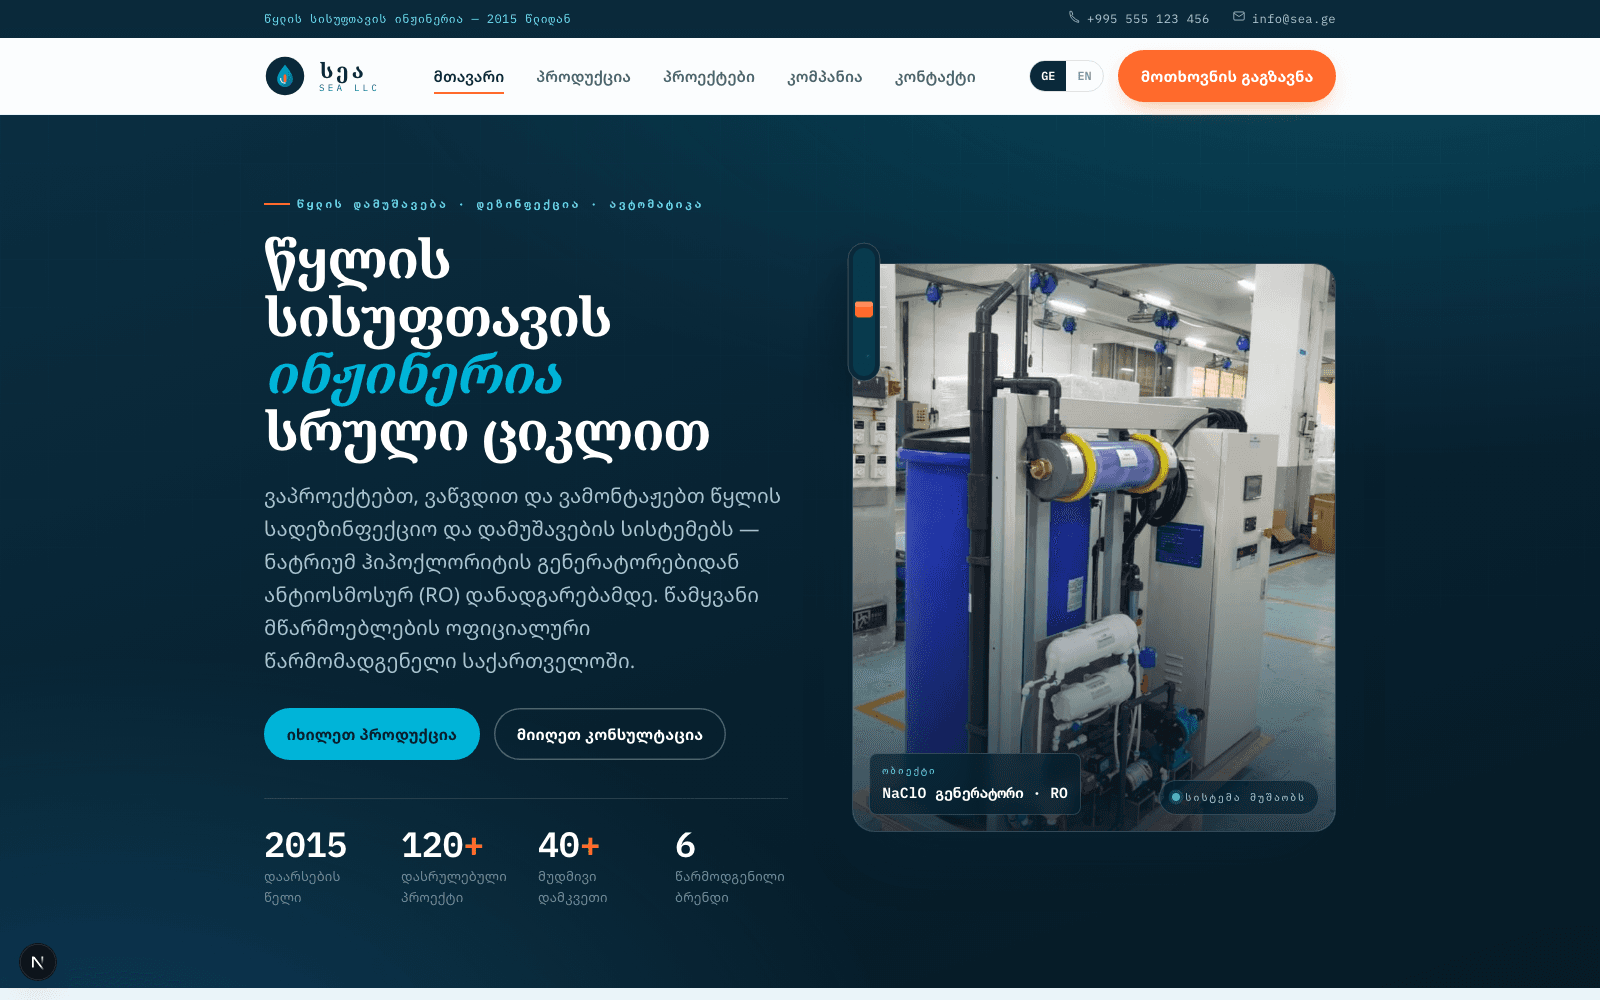Switch language to EN

pos(1085,76)
